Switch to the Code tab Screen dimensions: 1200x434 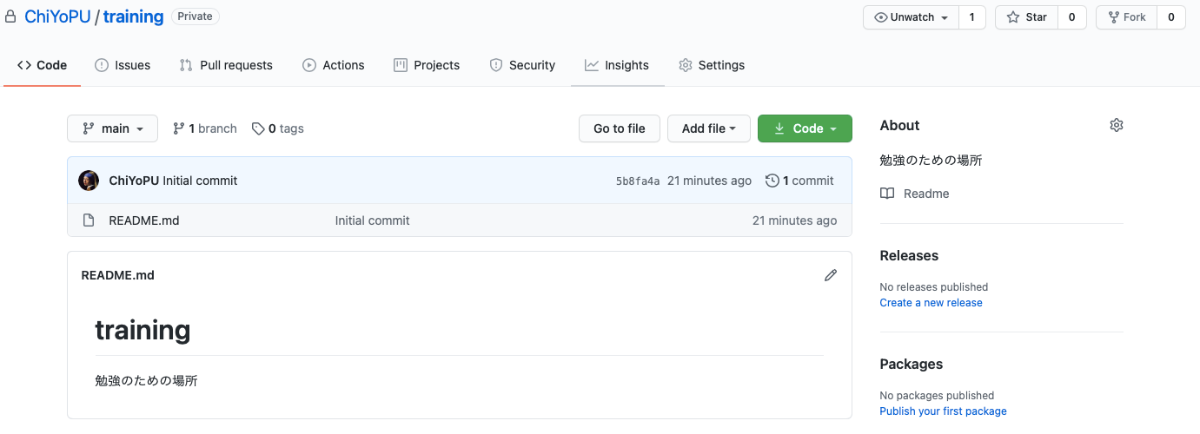42,65
